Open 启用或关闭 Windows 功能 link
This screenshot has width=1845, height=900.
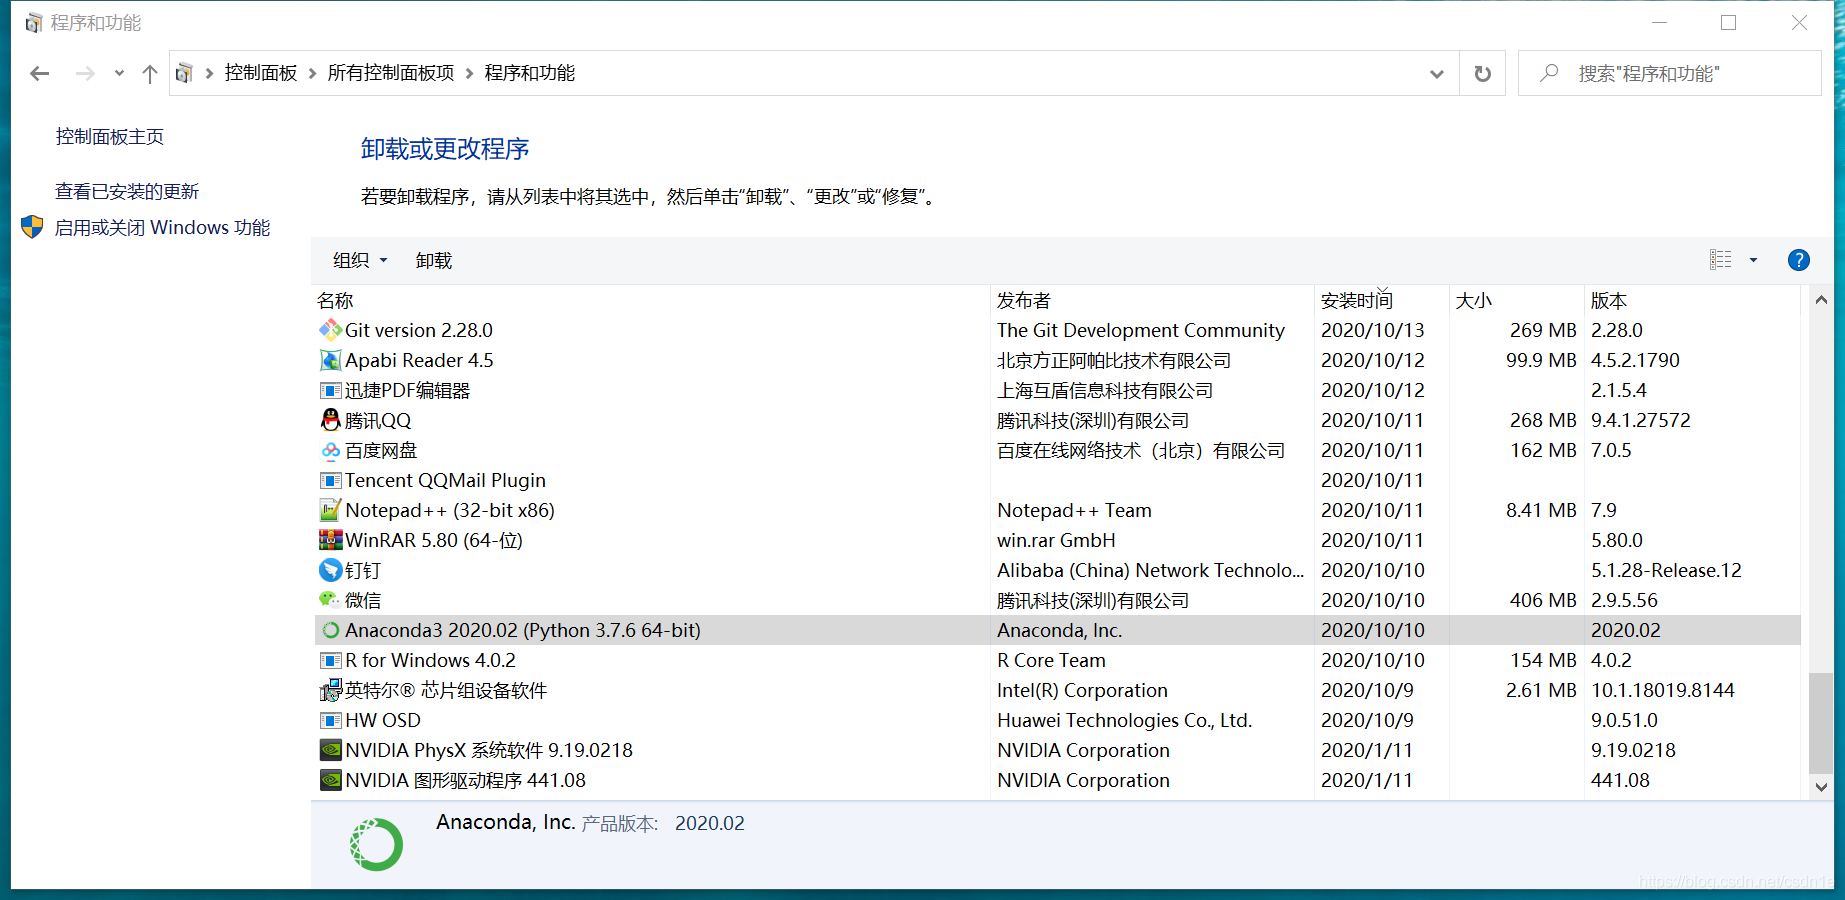tap(162, 228)
